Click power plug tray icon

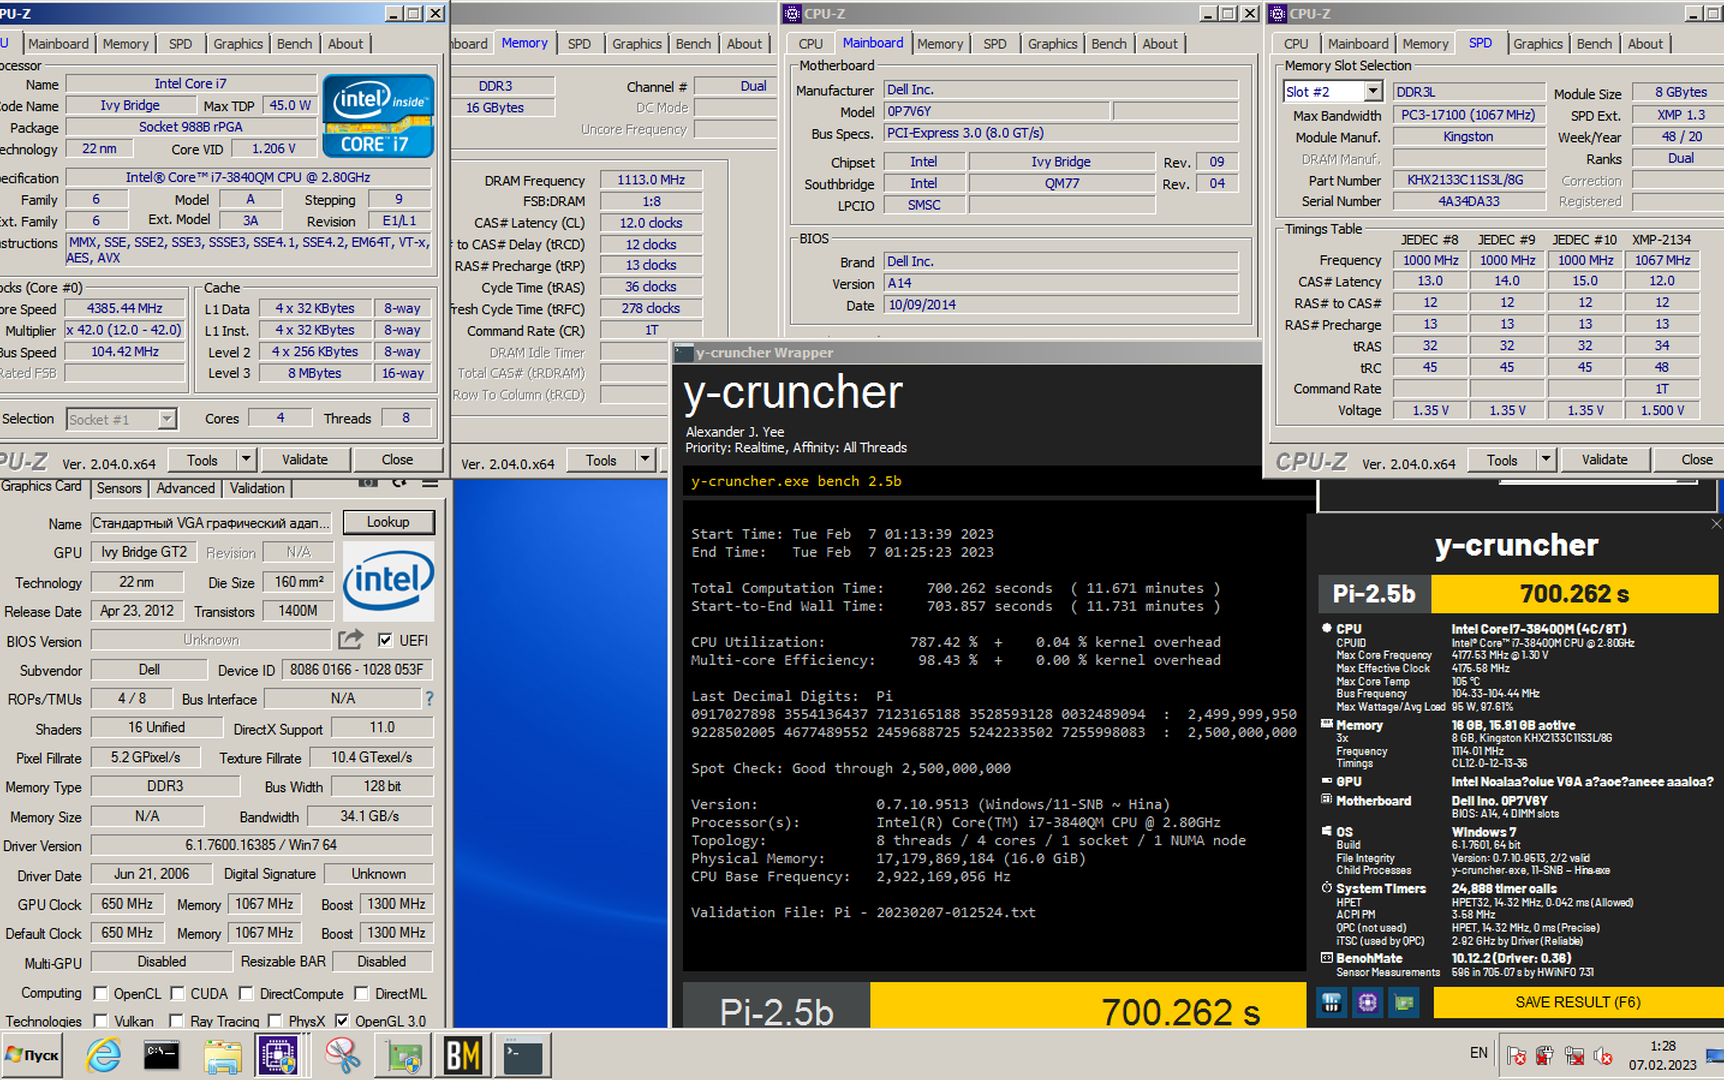(1545, 1055)
